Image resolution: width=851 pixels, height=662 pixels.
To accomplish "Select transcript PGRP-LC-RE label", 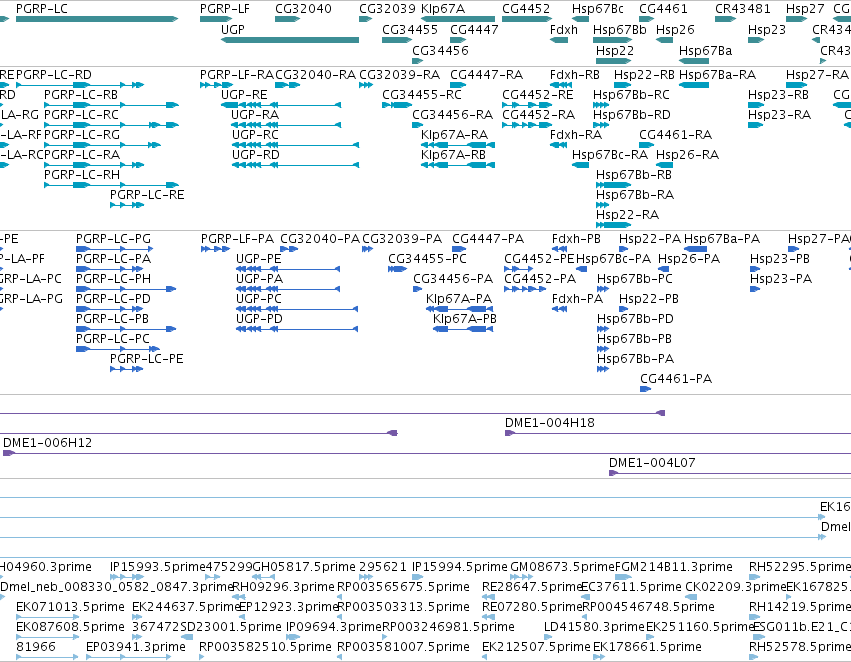I will [x=147, y=195].
